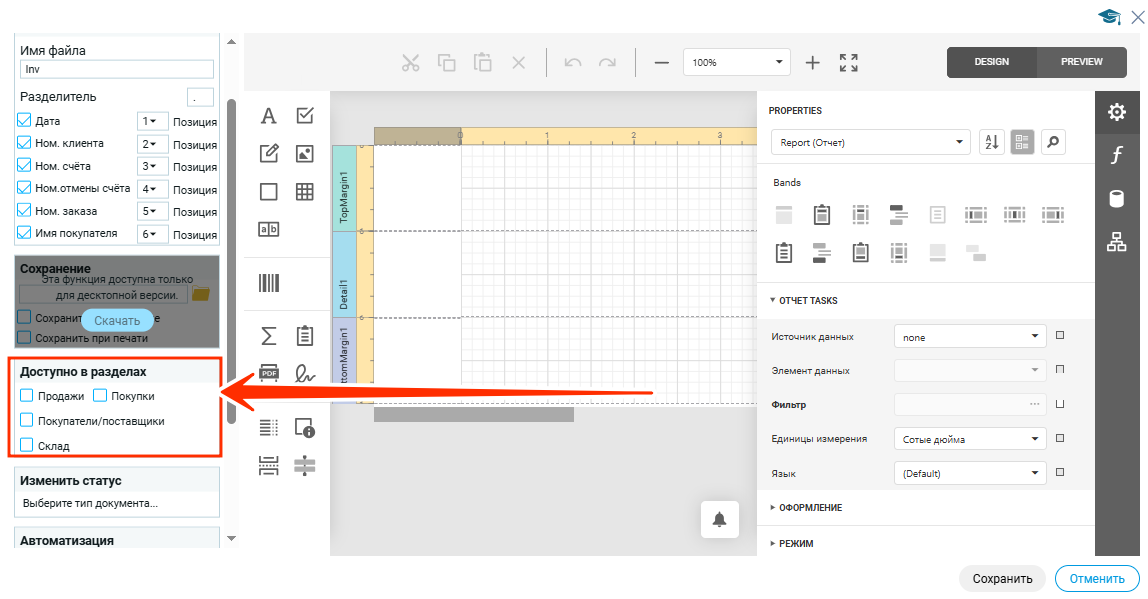Expand the Оформление section
This screenshot has height=599, width=1148.
[x=809, y=508]
